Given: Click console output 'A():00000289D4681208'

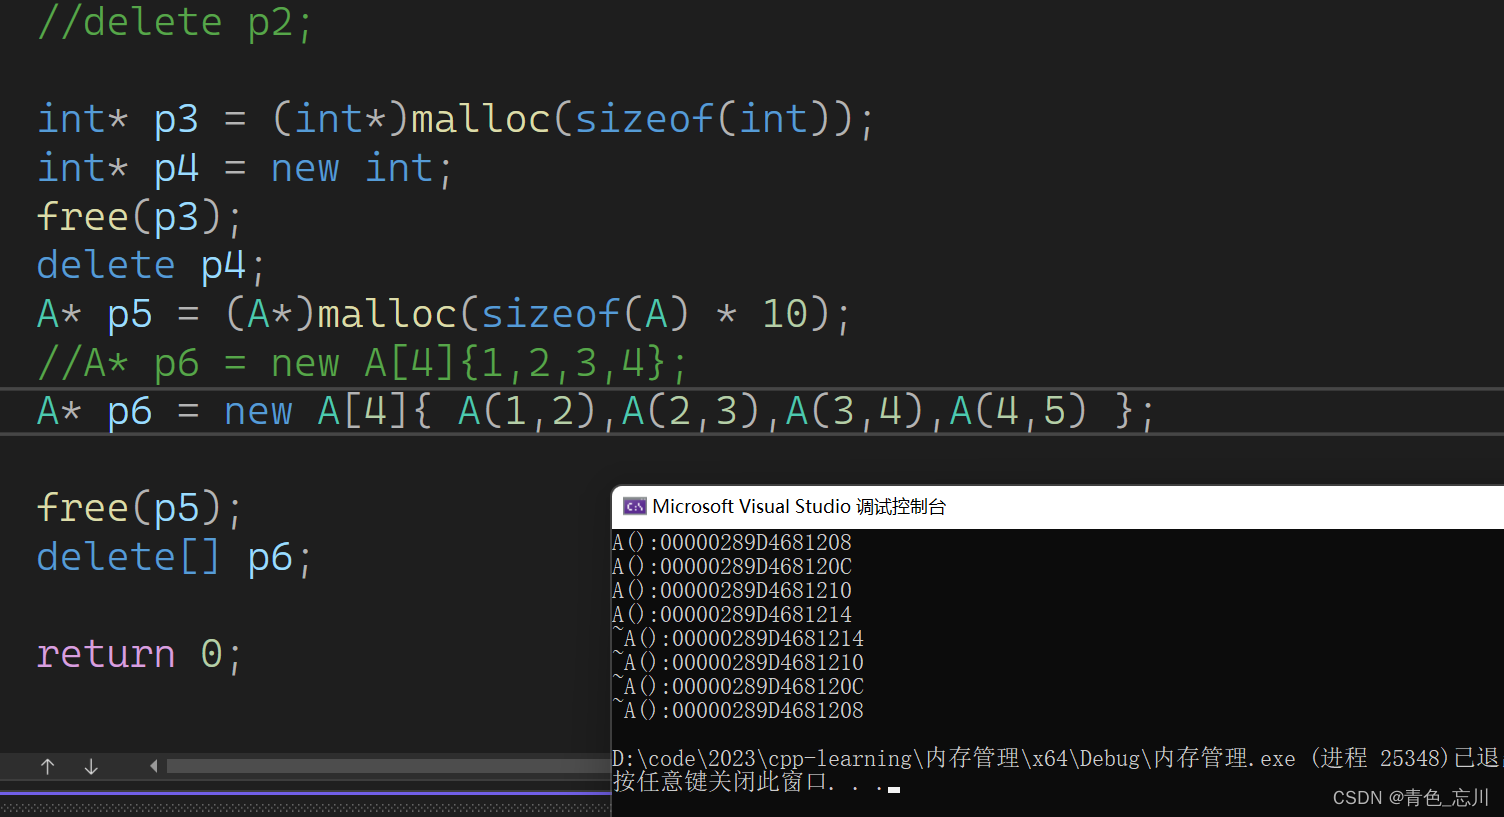Looking at the screenshot, I should (x=732, y=542).
